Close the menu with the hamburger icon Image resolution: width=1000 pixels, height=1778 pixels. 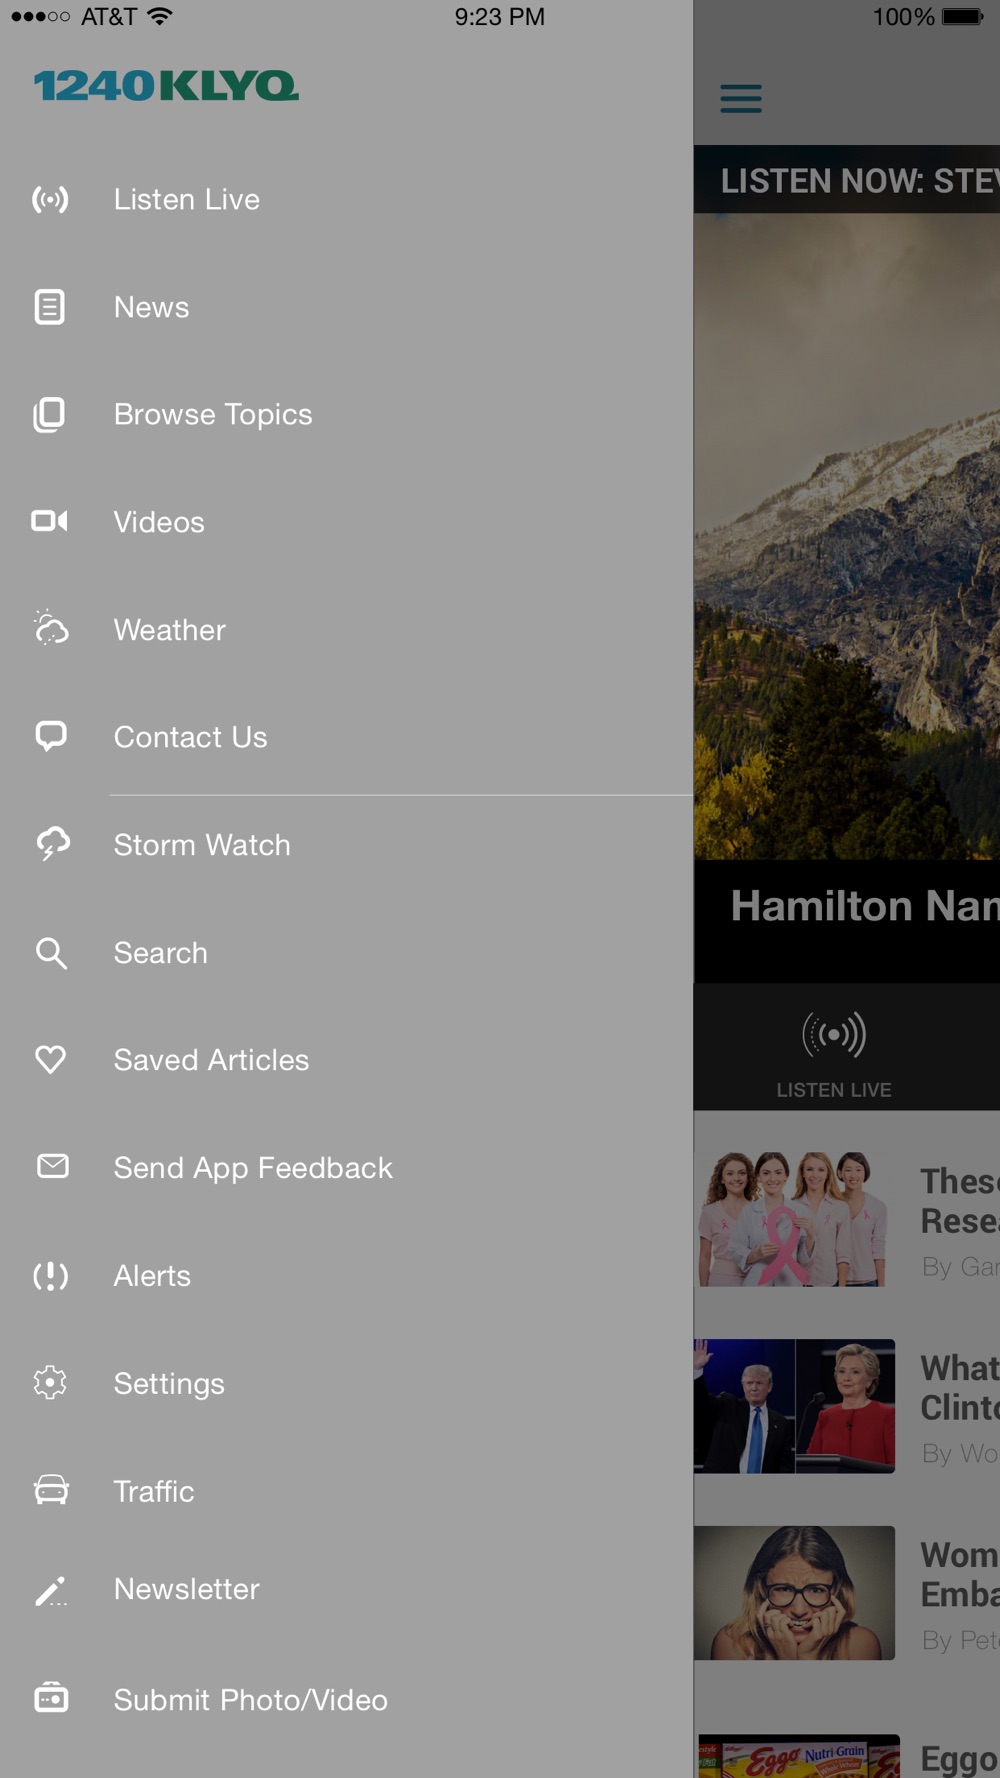(x=741, y=98)
